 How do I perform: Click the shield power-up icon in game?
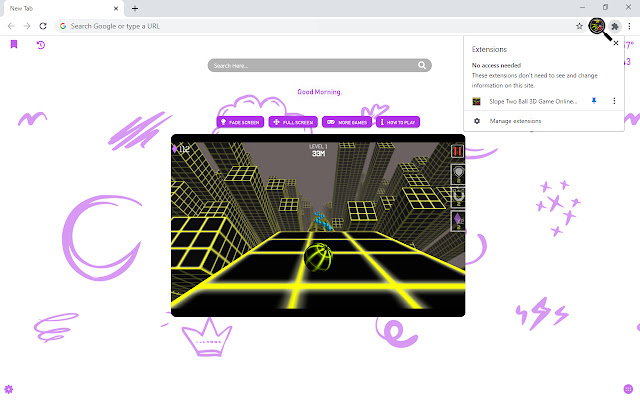(458, 172)
